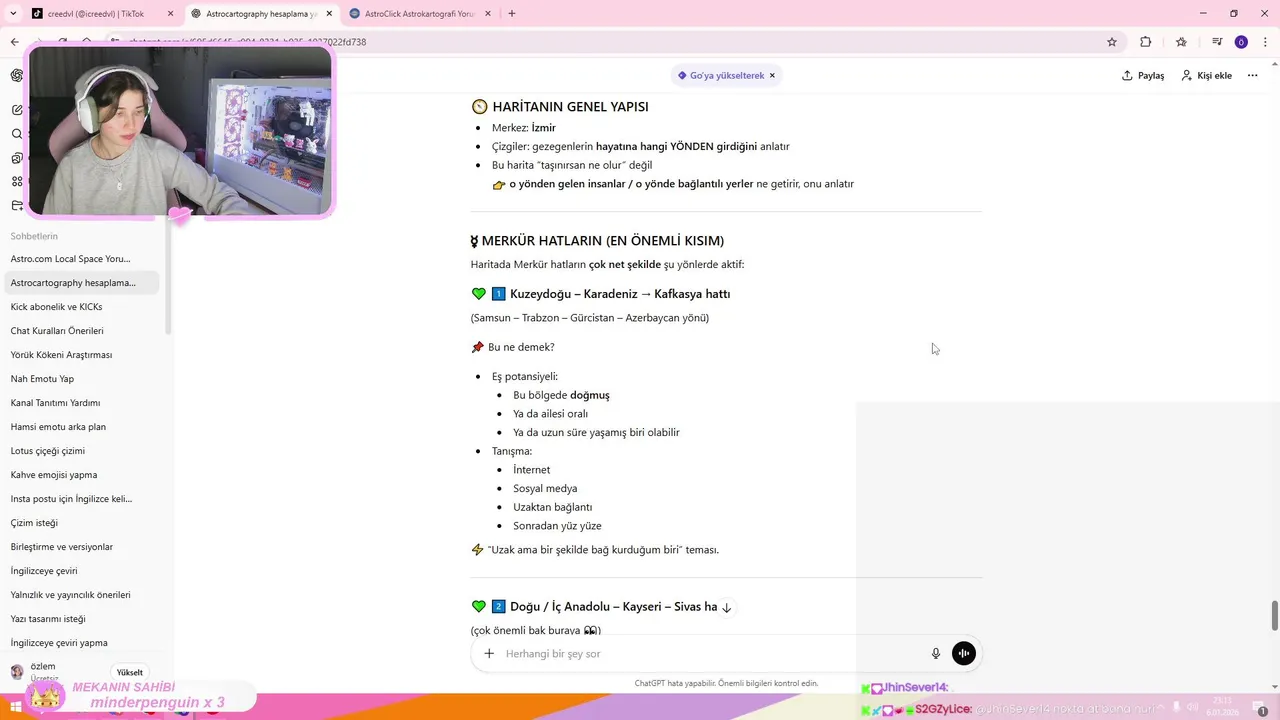Open Kick abonelik ve KICKs chat
The image size is (1280, 720).
82,307
